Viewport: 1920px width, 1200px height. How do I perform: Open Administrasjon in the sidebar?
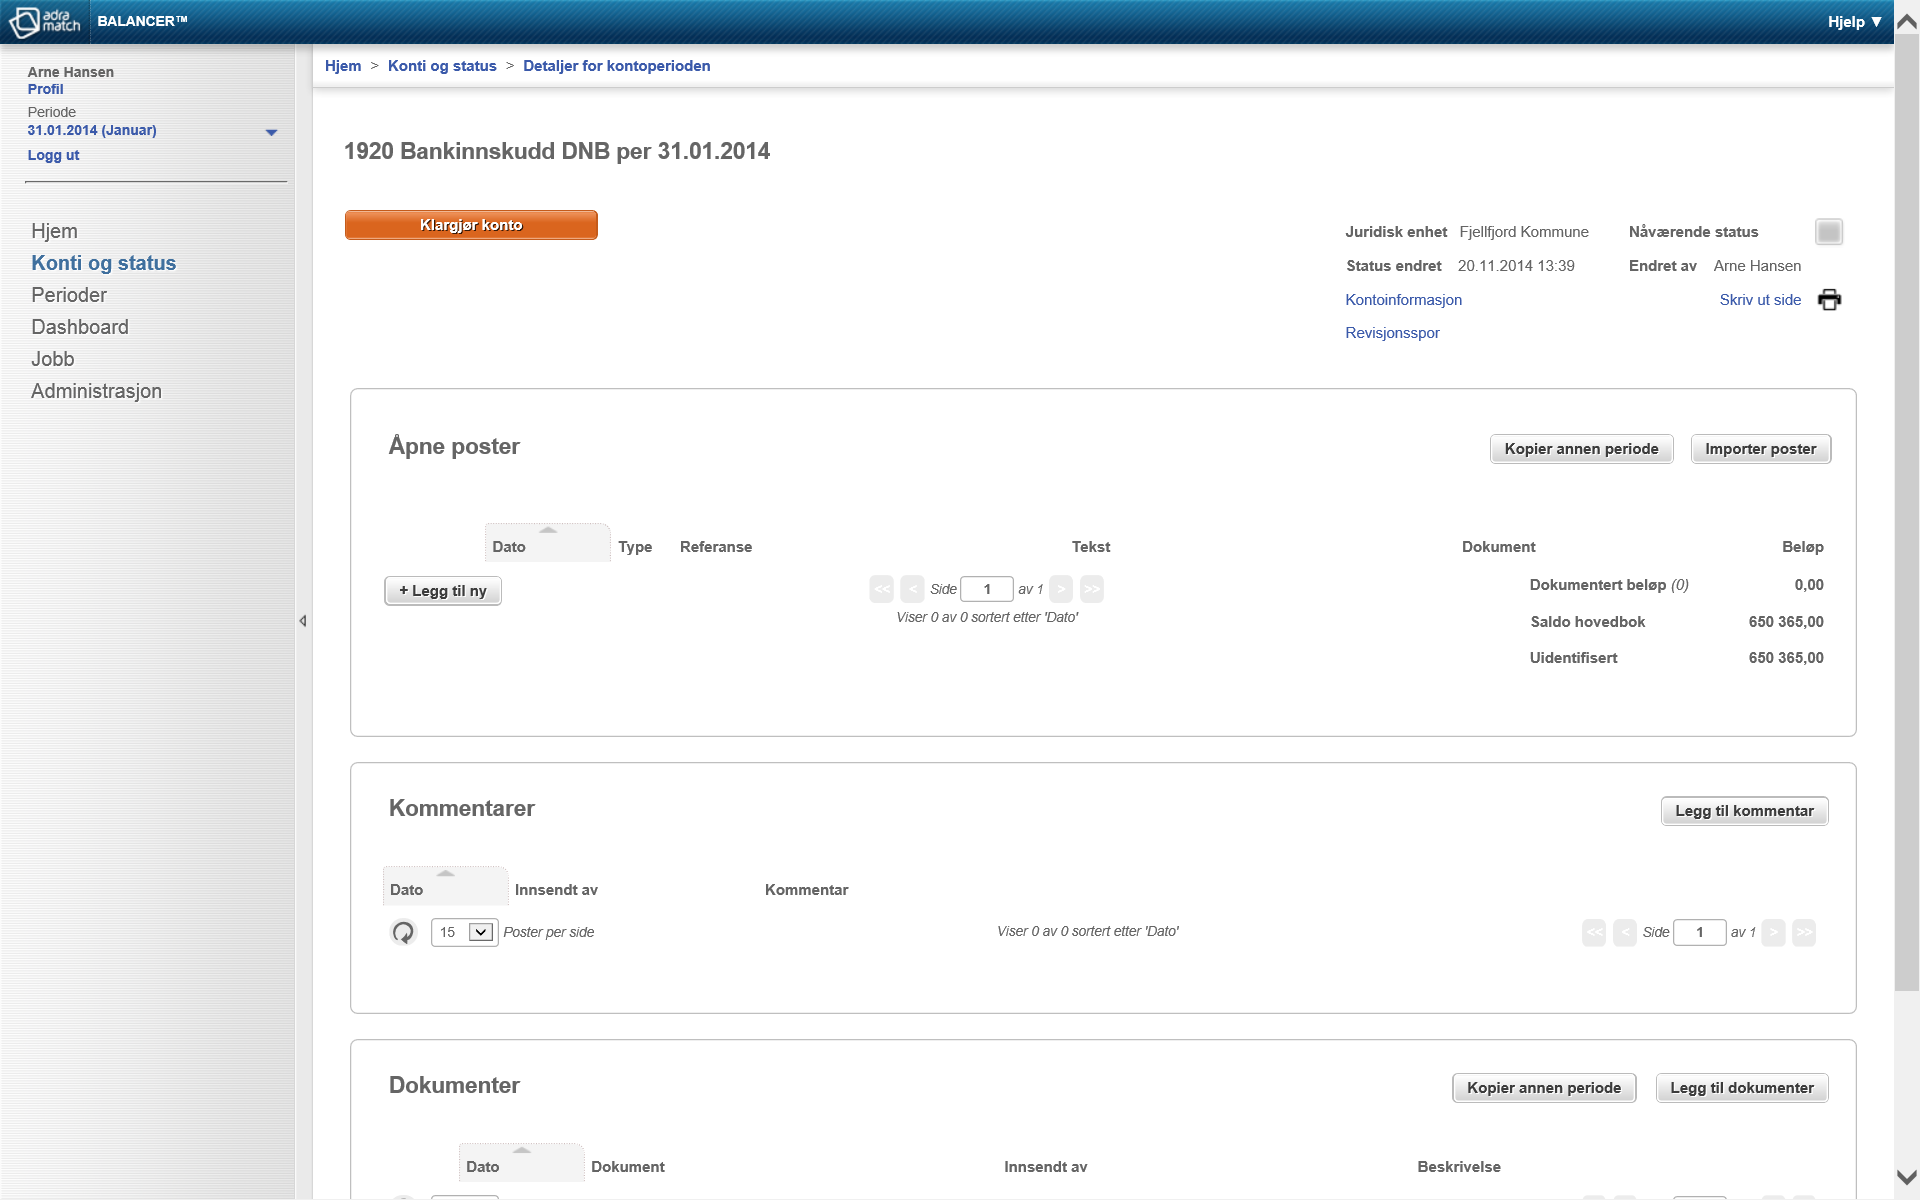click(x=96, y=391)
